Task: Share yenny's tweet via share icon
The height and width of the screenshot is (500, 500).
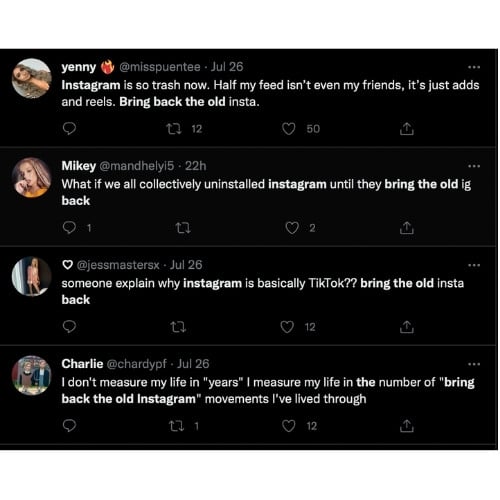Action: click(407, 129)
